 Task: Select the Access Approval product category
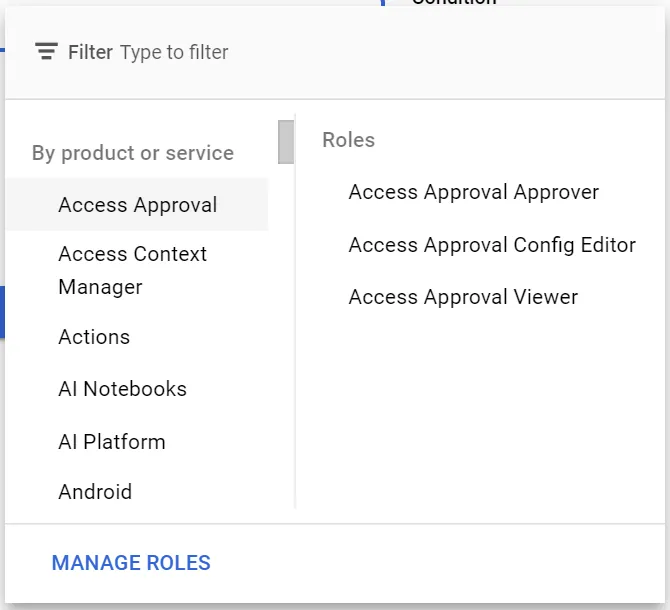click(x=138, y=205)
